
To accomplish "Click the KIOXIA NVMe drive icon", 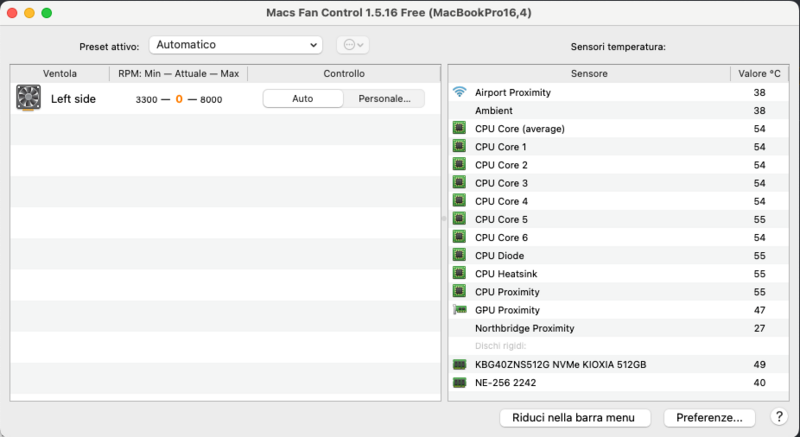I will (x=459, y=365).
